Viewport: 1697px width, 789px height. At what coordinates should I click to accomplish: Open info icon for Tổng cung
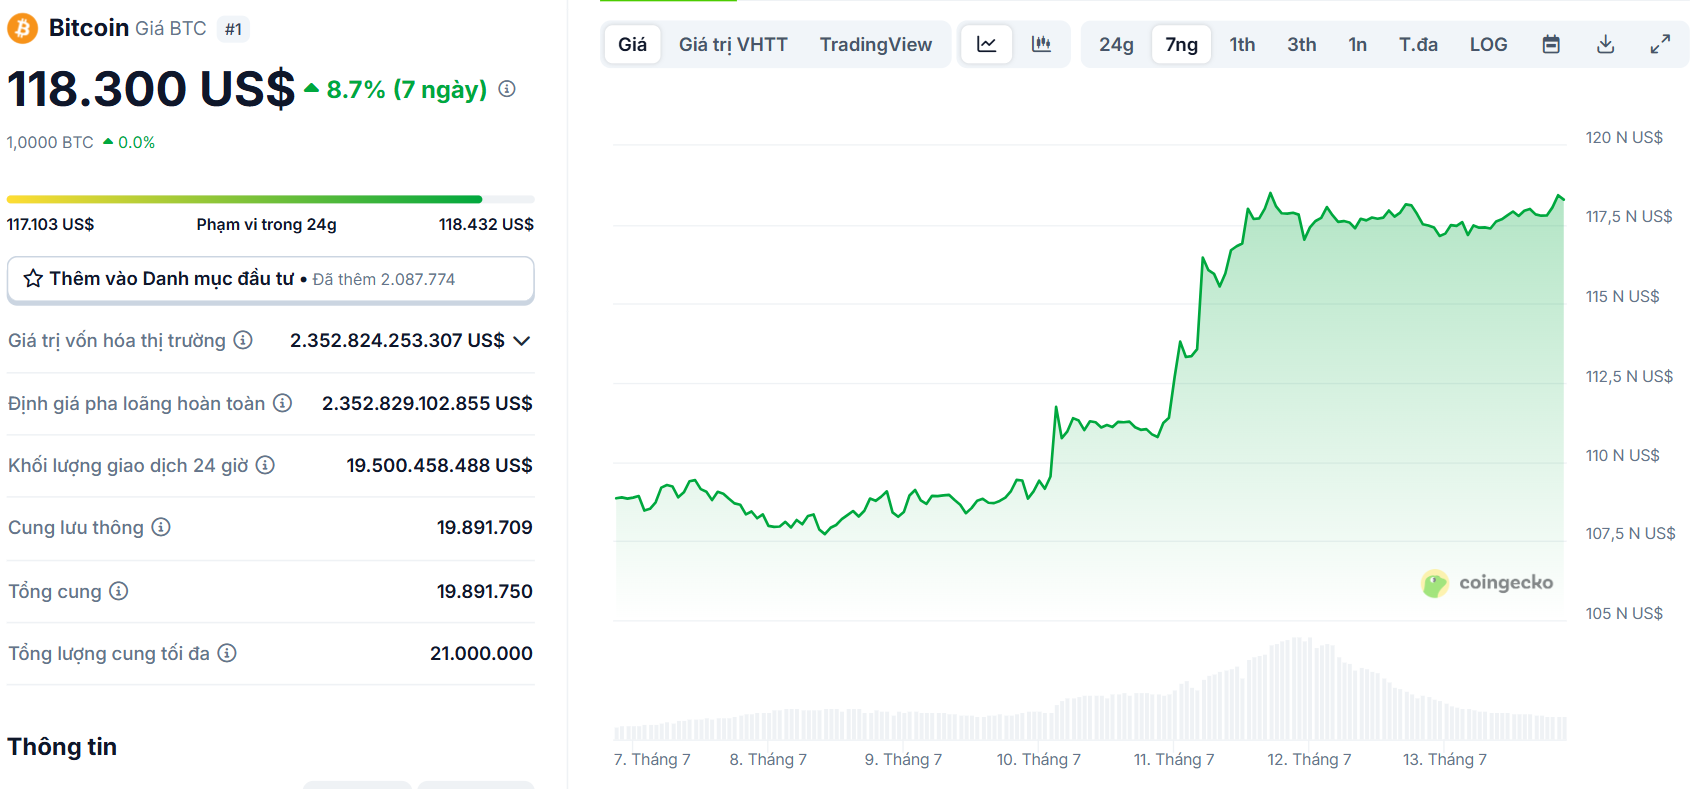click(119, 591)
